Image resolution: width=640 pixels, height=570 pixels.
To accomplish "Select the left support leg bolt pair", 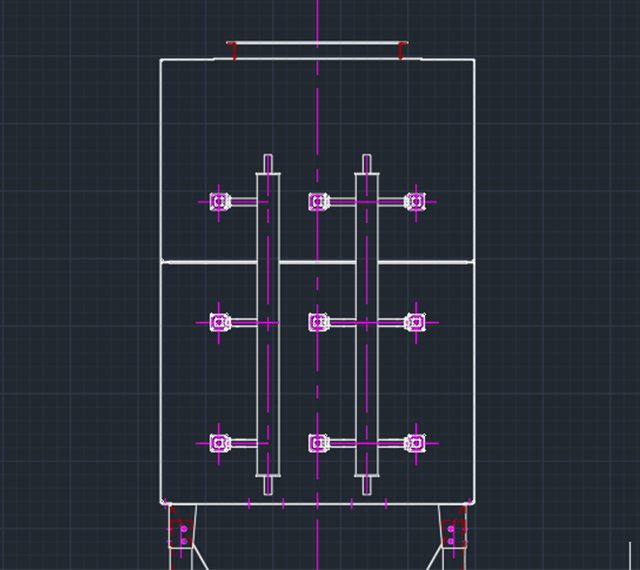I will (x=184, y=535).
